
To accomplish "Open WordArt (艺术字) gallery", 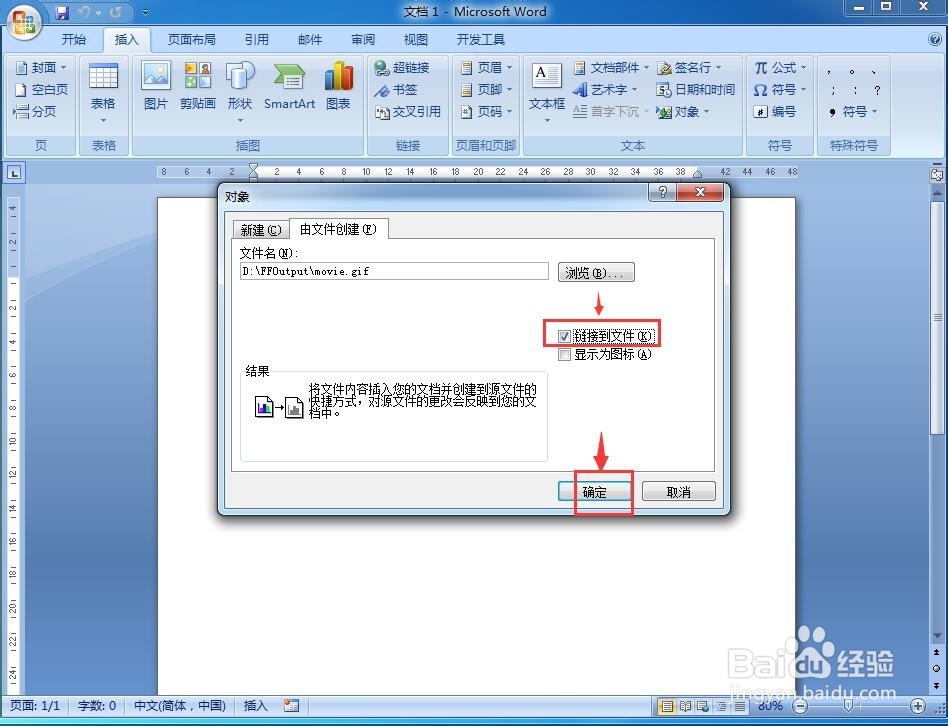I will pyautogui.click(x=605, y=90).
